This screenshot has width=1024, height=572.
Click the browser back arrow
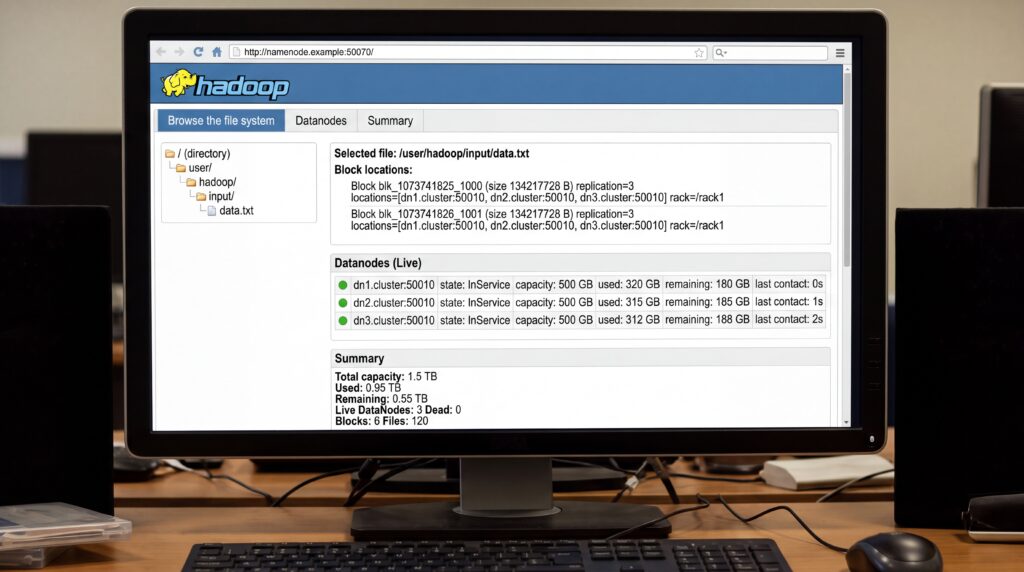click(x=161, y=52)
